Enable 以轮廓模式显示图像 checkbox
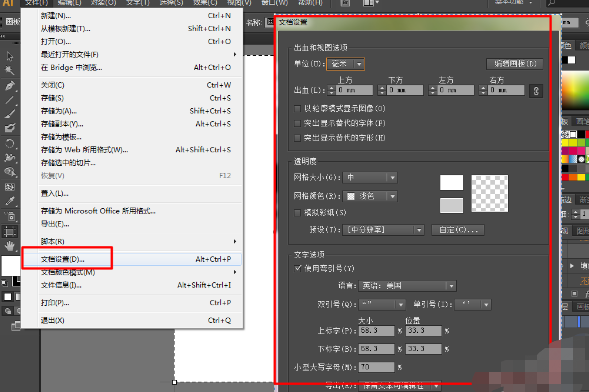This screenshot has width=589, height=392. point(298,109)
